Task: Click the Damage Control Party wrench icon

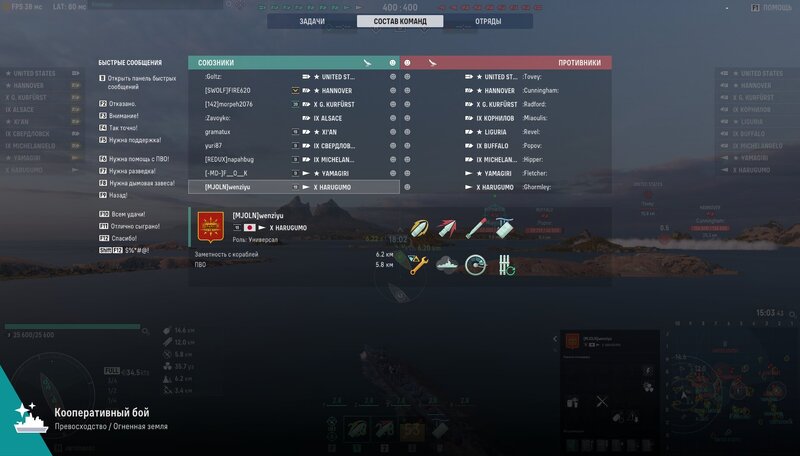Action: [418, 265]
